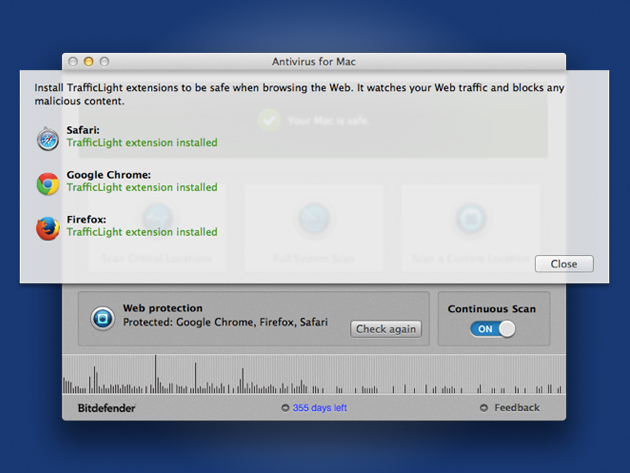This screenshot has width=630, height=473.
Task: Click the Safari TrafficLight extension installed status
Action: click(142, 143)
